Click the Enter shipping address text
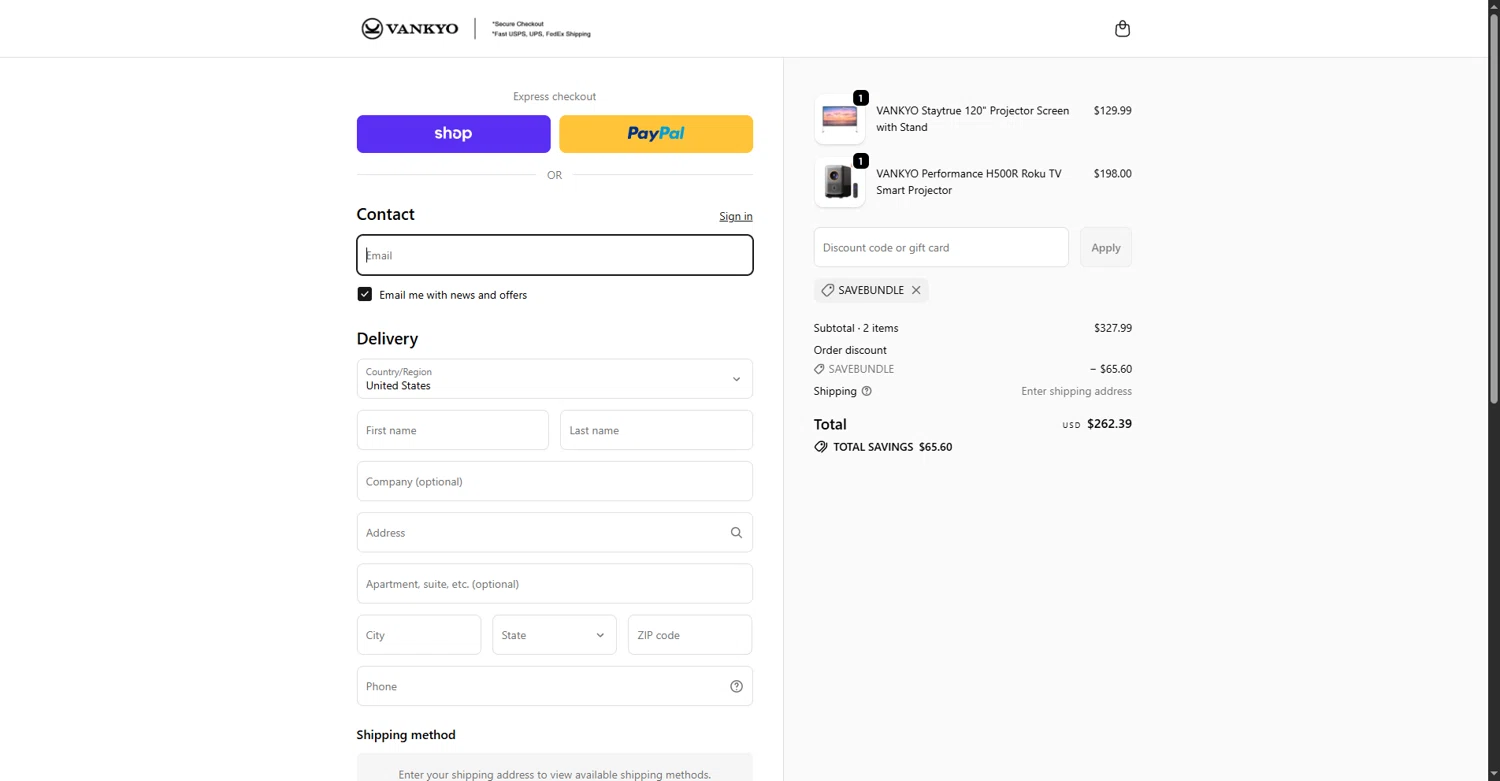Image resolution: width=1500 pixels, height=781 pixels. coord(1076,391)
